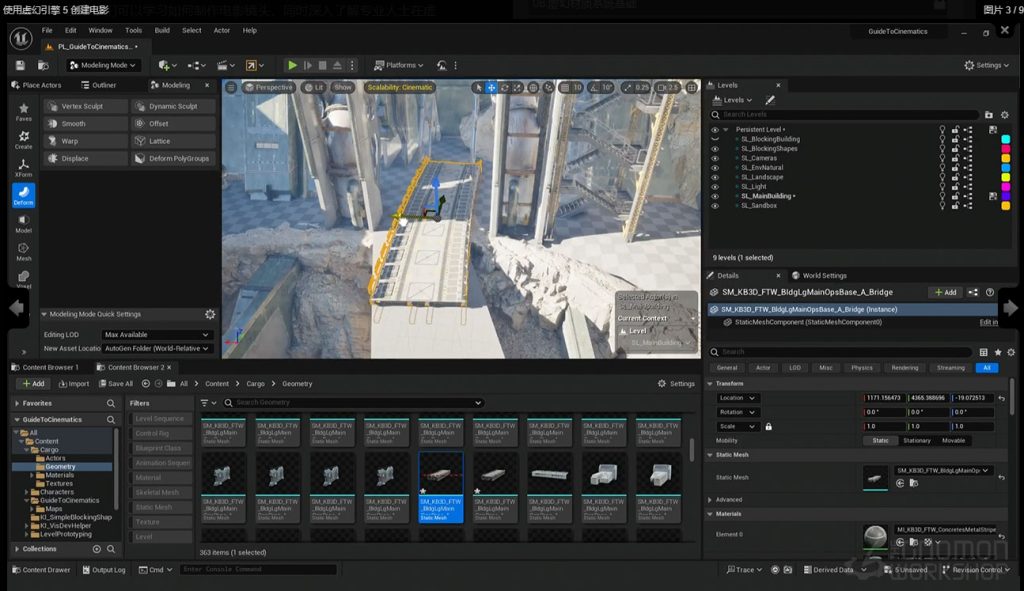The image size is (1024, 591).
Task: Click the Add component button in Details
Action: (945, 293)
